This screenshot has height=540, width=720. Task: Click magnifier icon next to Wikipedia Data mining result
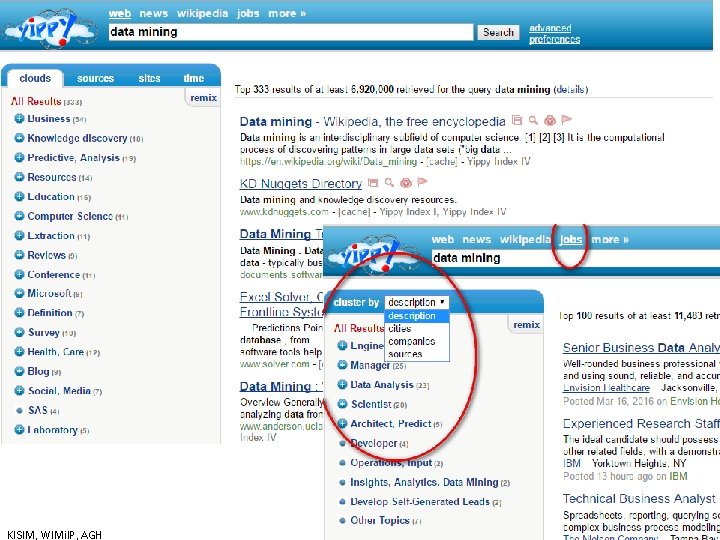pos(533,120)
